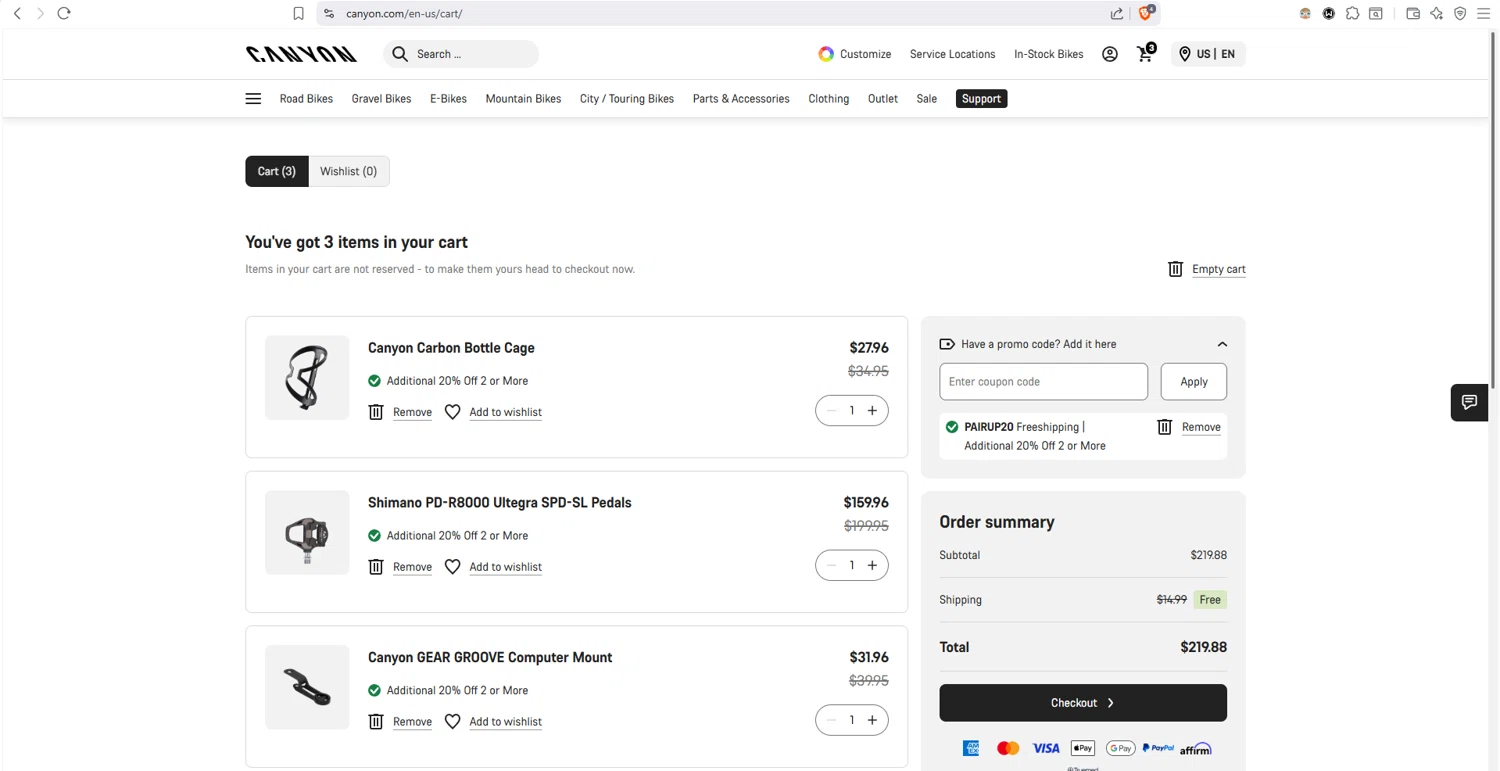Open Service Locations link
The height and width of the screenshot is (771, 1500).
[952, 54]
